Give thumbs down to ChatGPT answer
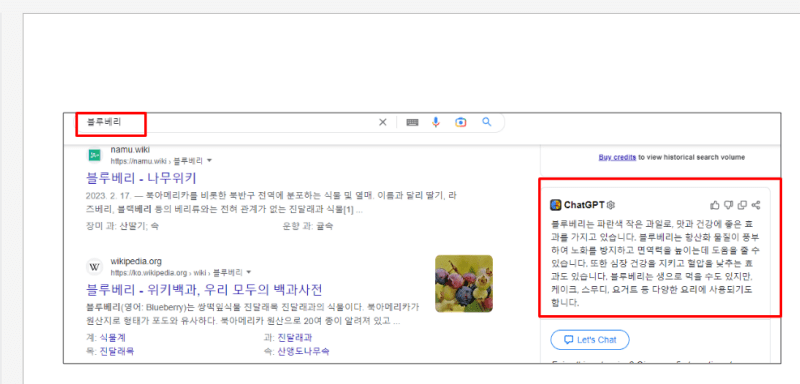The height and width of the screenshot is (384, 800). [729, 205]
